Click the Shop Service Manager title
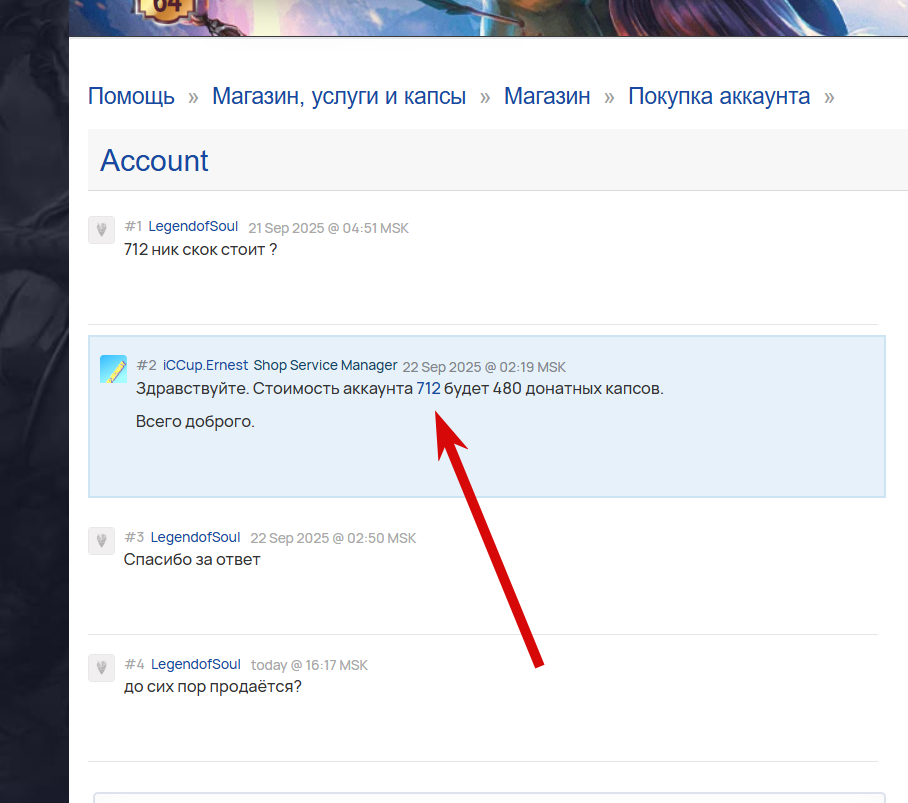This screenshot has height=803, width=908. (x=325, y=365)
